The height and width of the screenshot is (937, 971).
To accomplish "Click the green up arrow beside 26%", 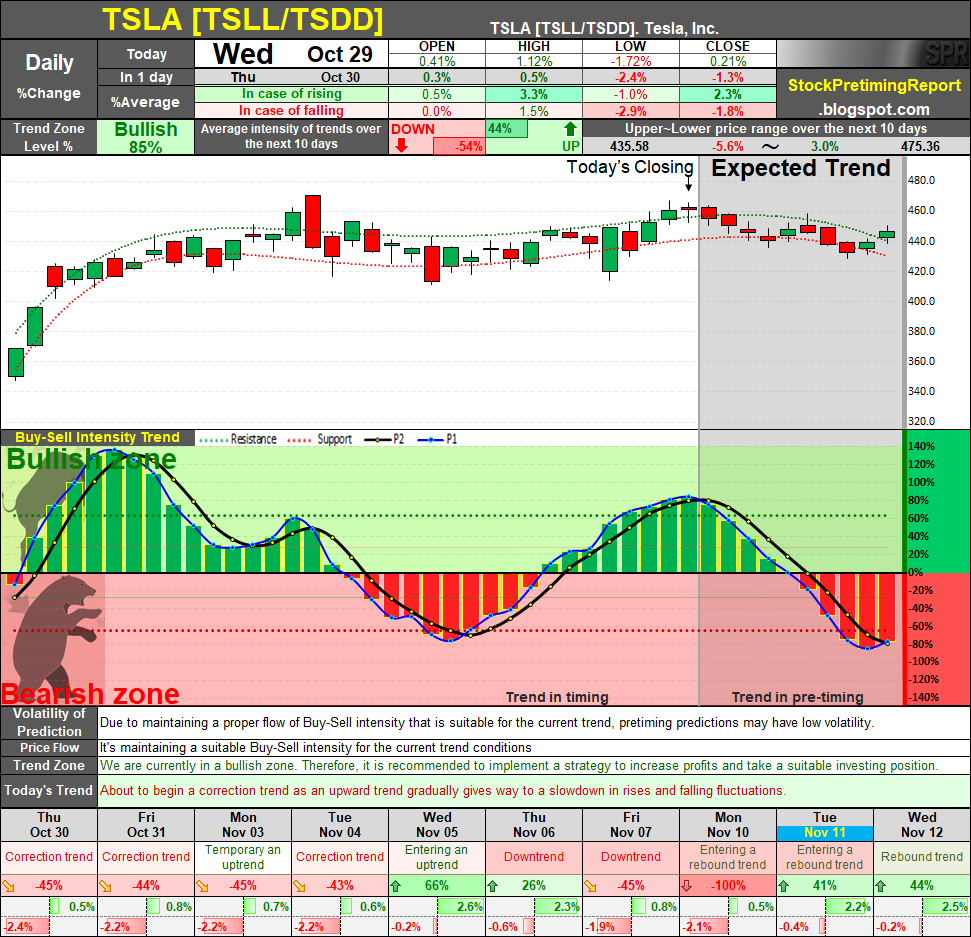I will 493,886.
